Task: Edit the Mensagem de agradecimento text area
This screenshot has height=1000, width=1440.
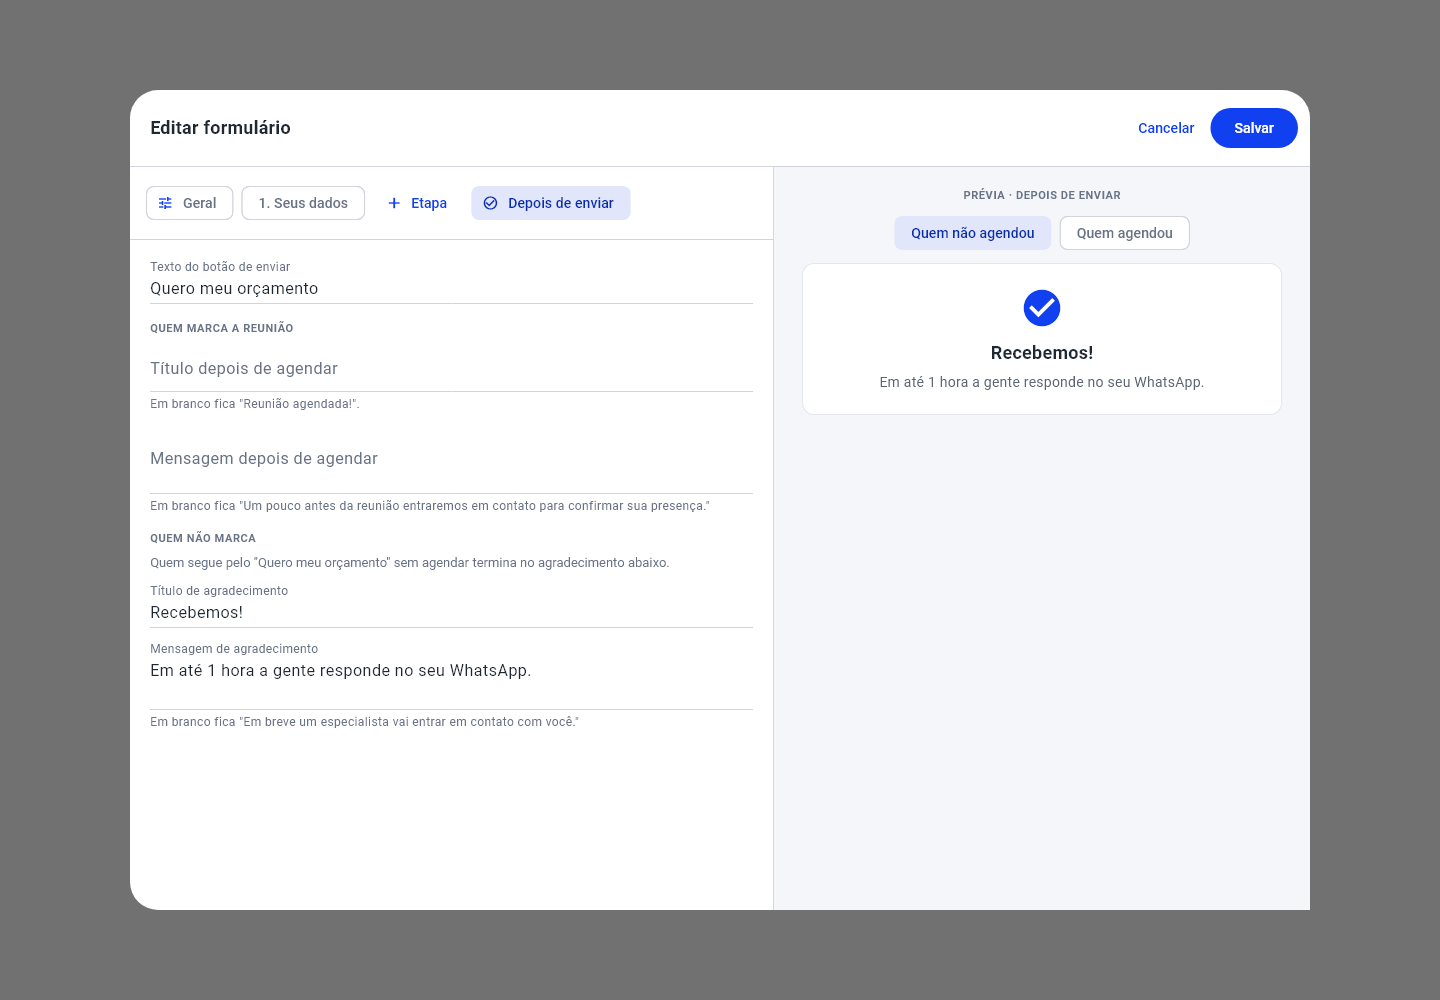Action: (451, 683)
